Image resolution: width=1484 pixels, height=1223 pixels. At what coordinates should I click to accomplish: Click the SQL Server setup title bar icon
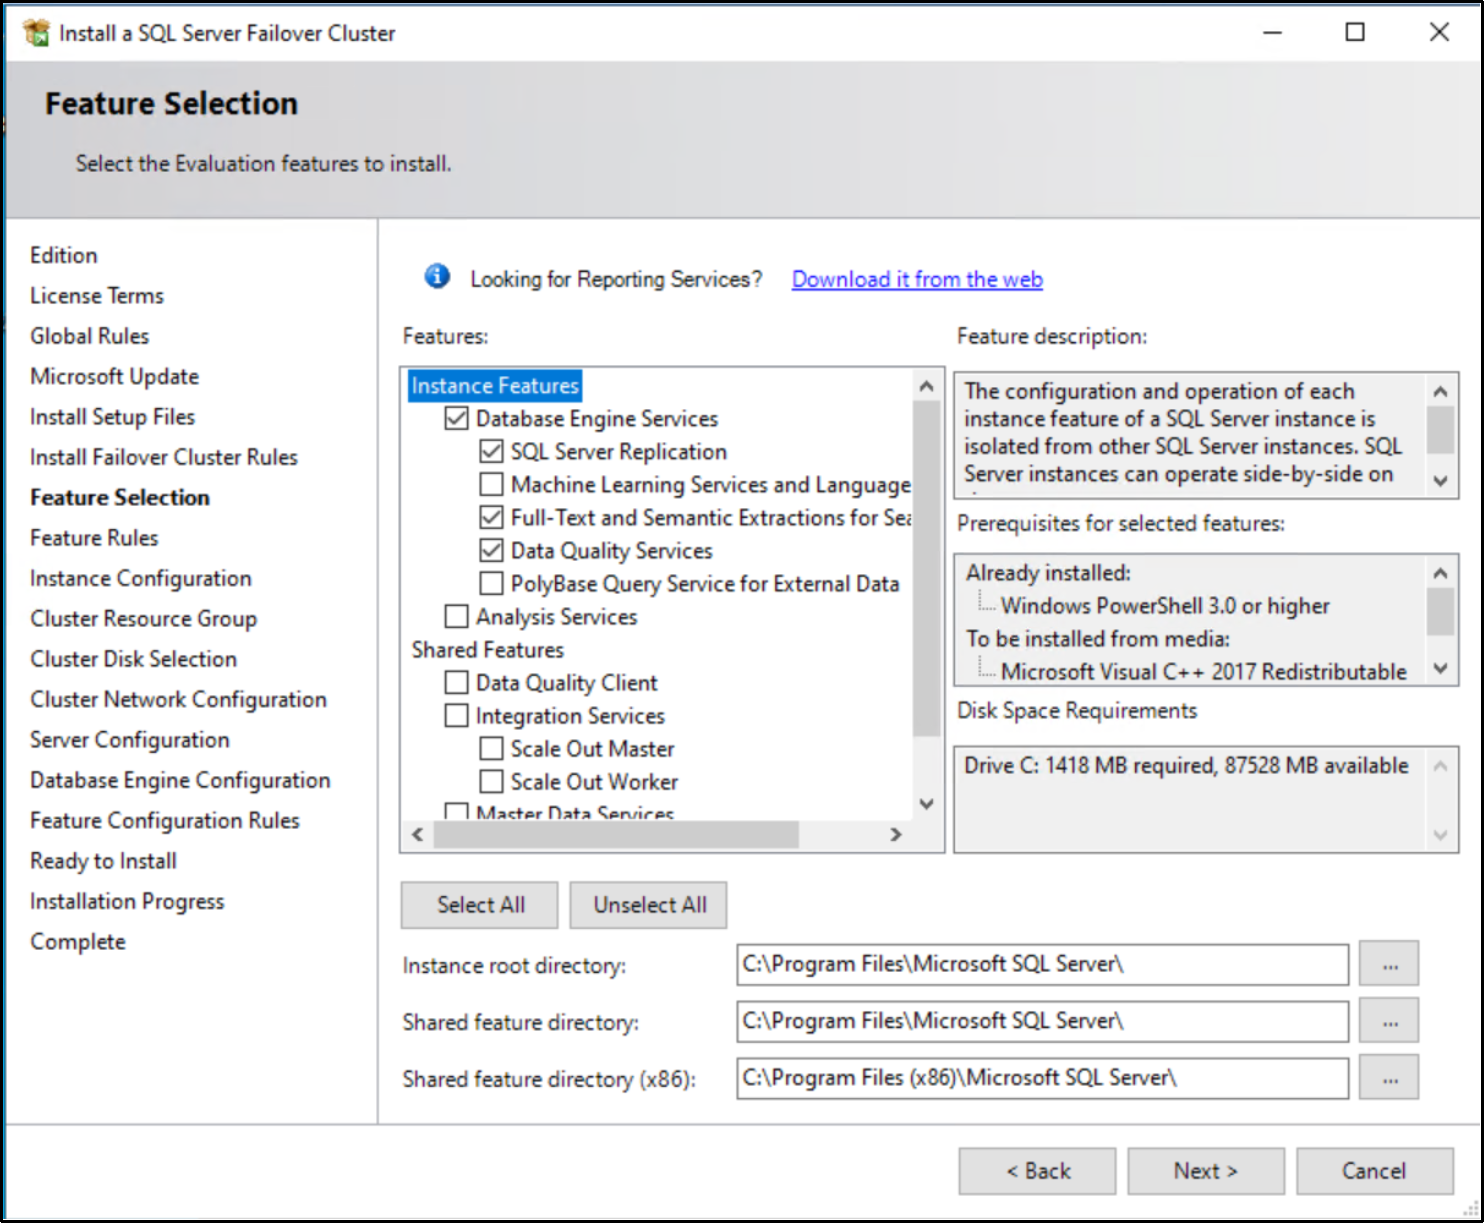[x=36, y=33]
